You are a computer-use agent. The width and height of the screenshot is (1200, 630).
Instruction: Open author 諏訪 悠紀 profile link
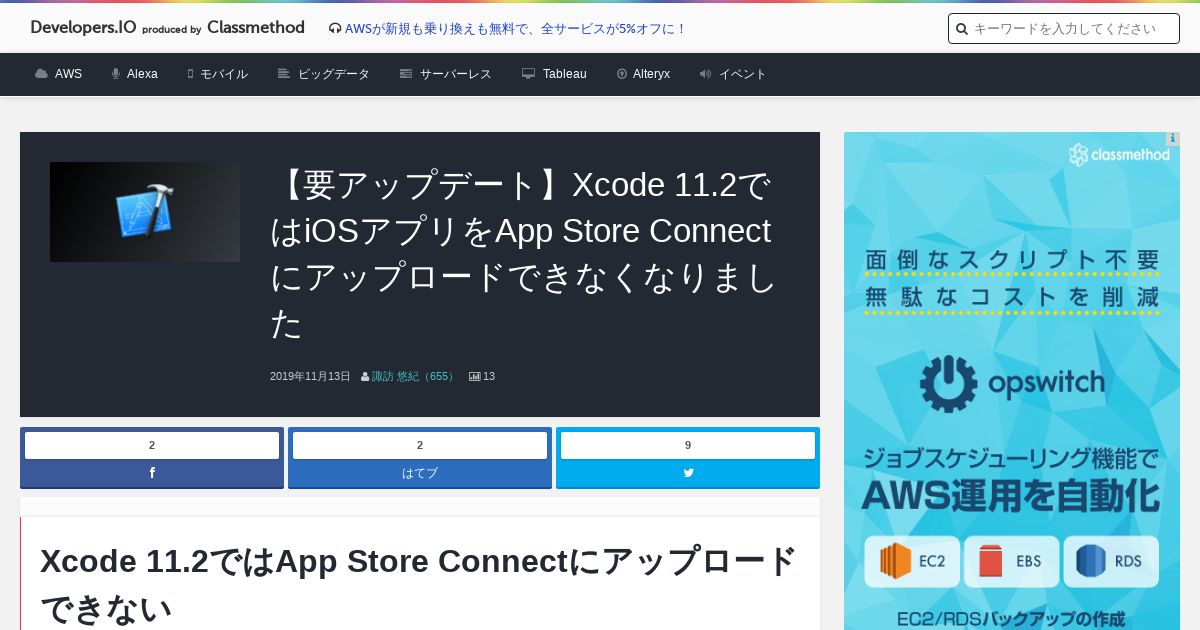click(414, 377)
